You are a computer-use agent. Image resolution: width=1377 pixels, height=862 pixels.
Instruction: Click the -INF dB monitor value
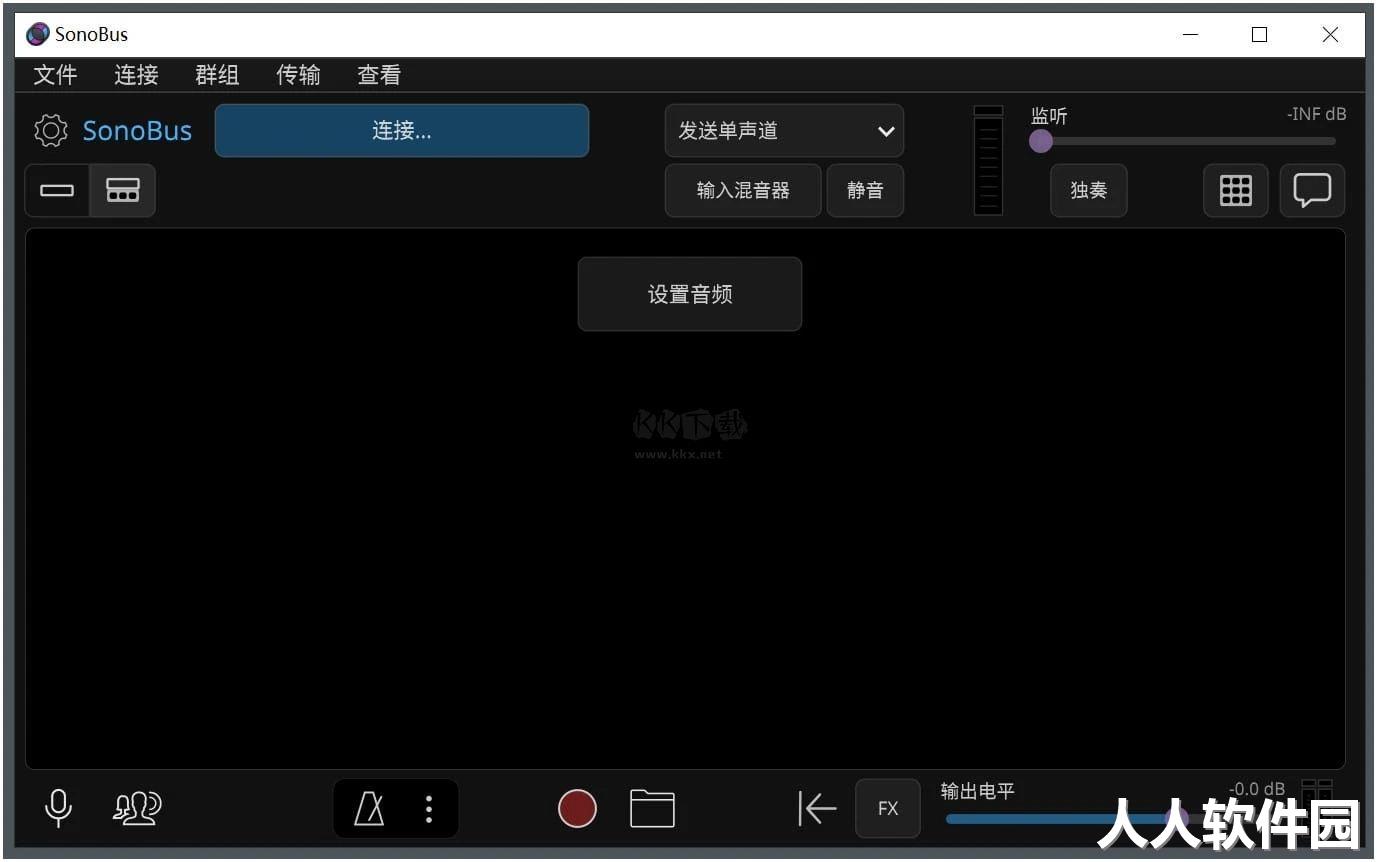point(1316,114)
